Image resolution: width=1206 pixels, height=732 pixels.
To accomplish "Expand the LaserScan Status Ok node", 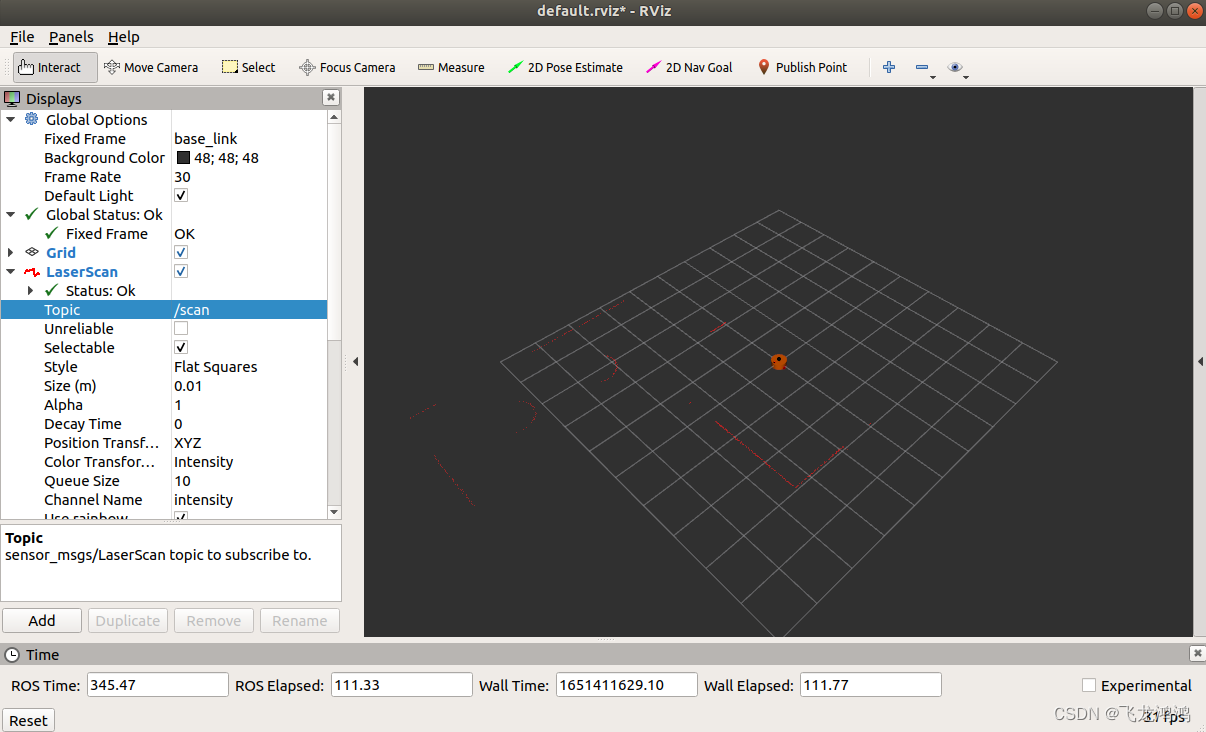I will point(31,291).
